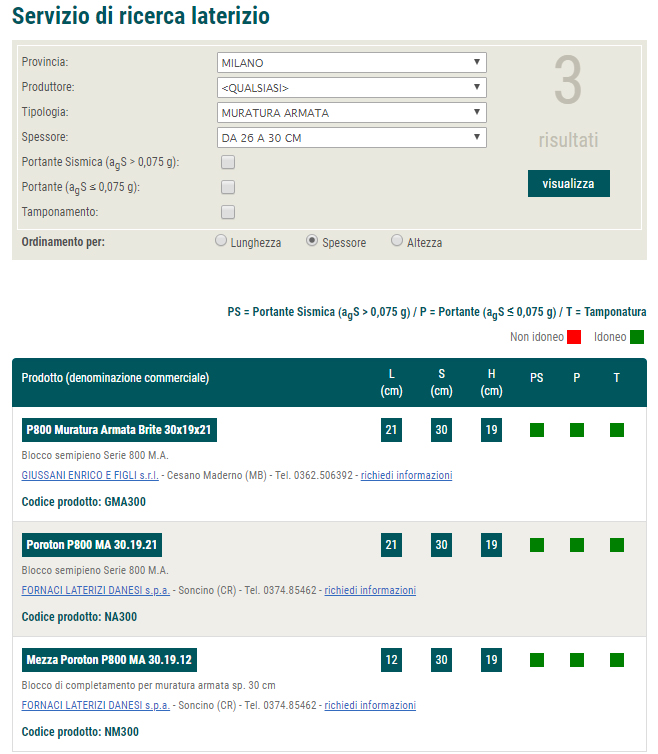The width and height of the screenshot is (658, 754).
Task: Click thickness value 30 of Poroton P800 MA 30.19.21
Action: 442,545
